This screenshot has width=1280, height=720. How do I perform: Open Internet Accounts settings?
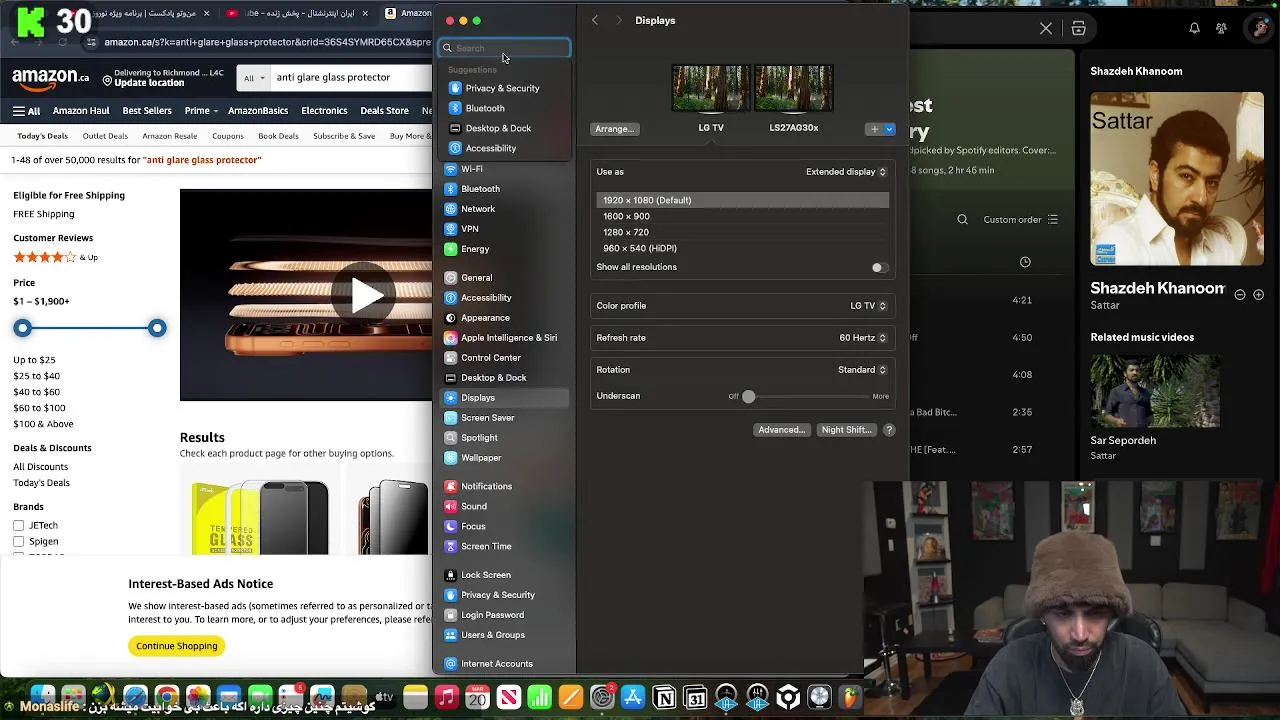coord(505,664)
